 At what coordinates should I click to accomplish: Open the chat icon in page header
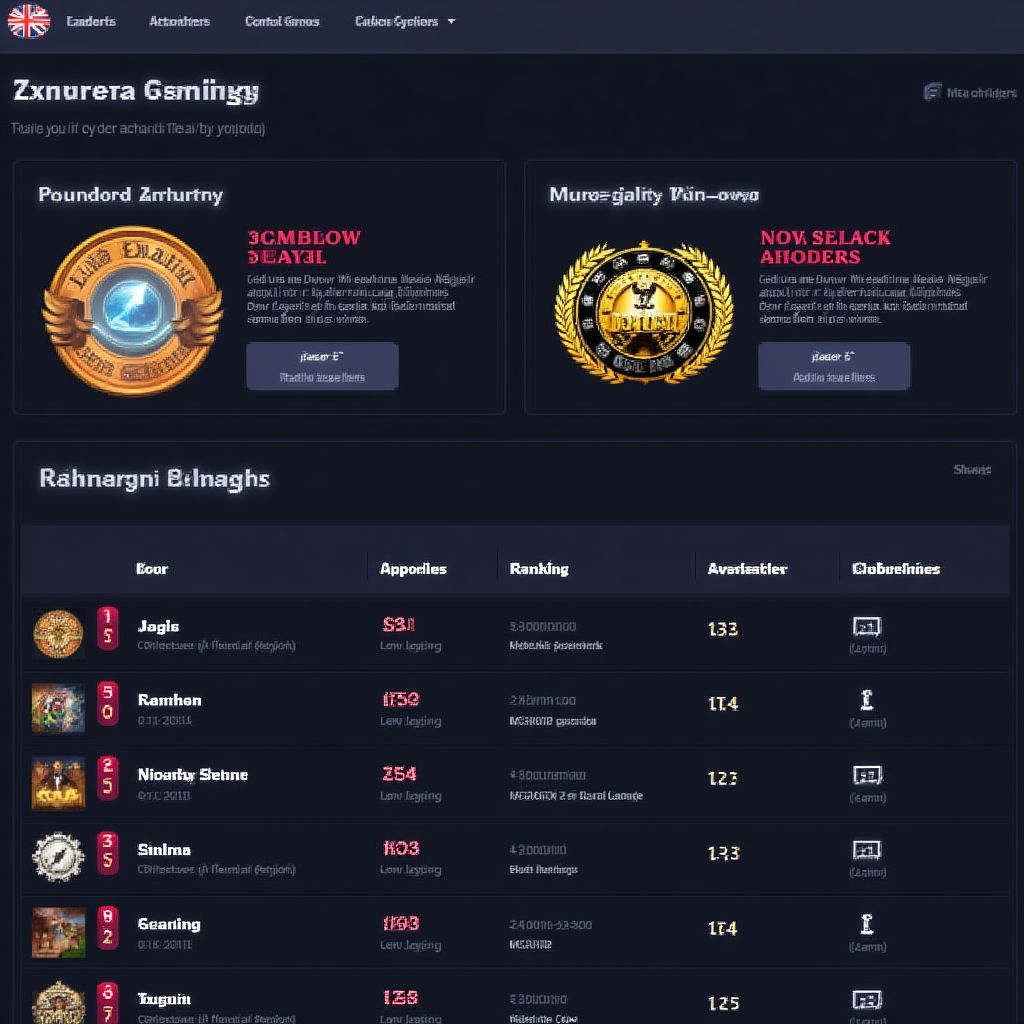932,92
